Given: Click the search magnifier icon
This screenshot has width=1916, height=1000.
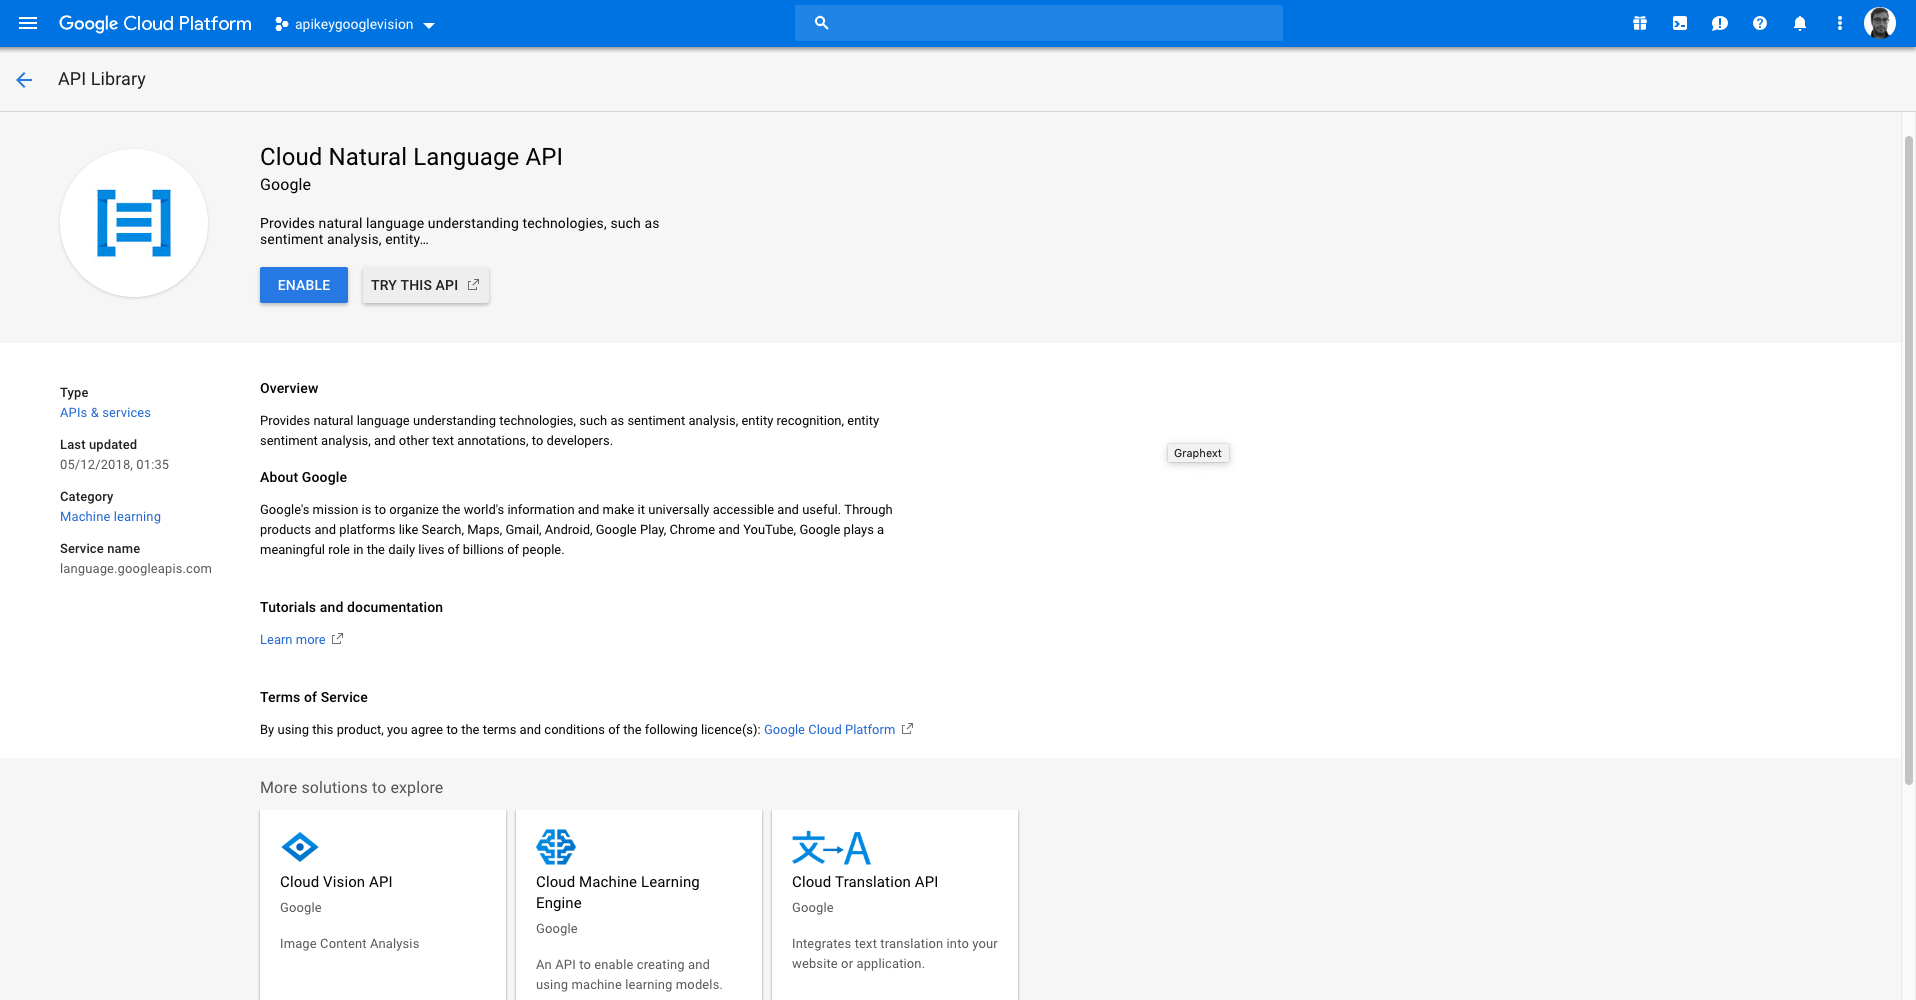Looking at the screenshot, I should pyautogui.click(x=821, y=23).
